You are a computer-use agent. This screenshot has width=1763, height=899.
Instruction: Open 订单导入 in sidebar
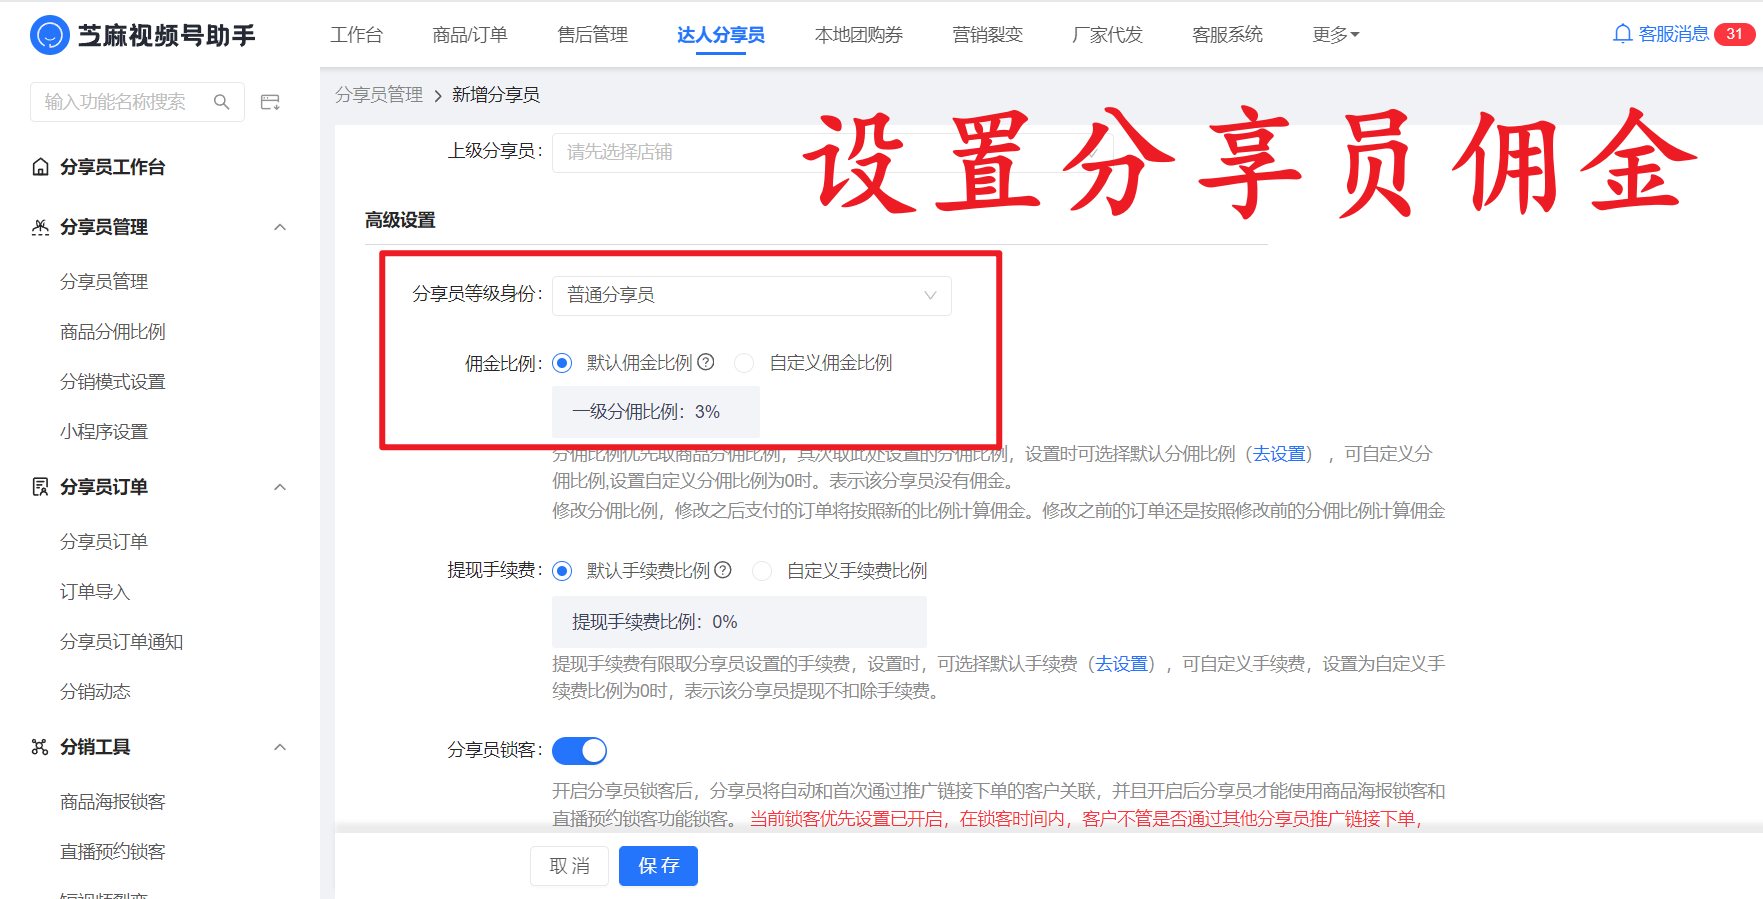(x=95, y=592)
